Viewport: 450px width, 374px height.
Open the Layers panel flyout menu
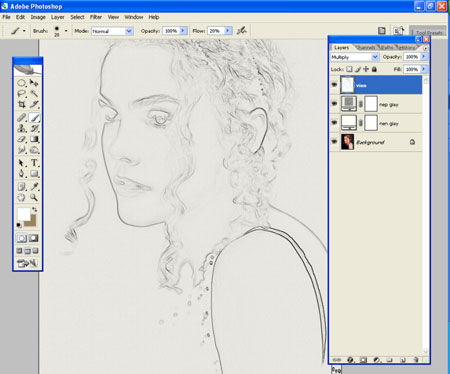click(x=425, y=48)
